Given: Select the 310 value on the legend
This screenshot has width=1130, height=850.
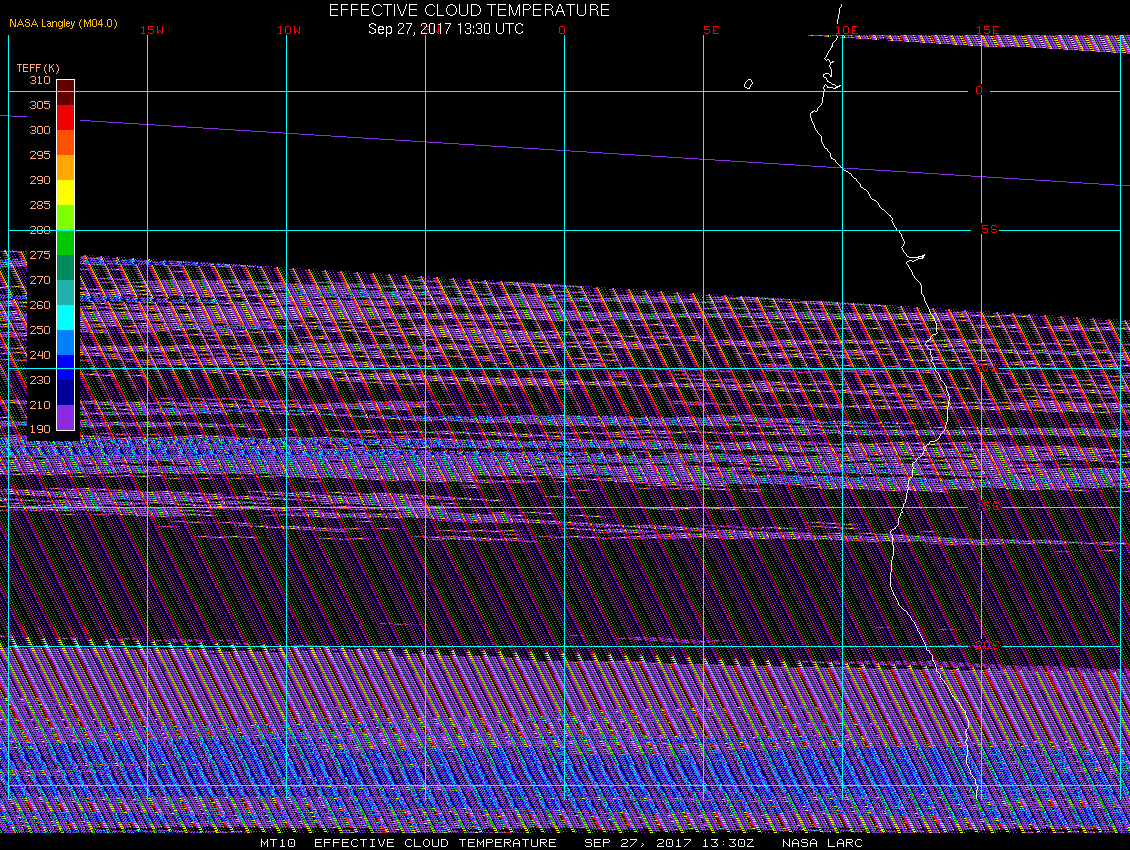Looking at the screenshot, I should coord(40,80).
